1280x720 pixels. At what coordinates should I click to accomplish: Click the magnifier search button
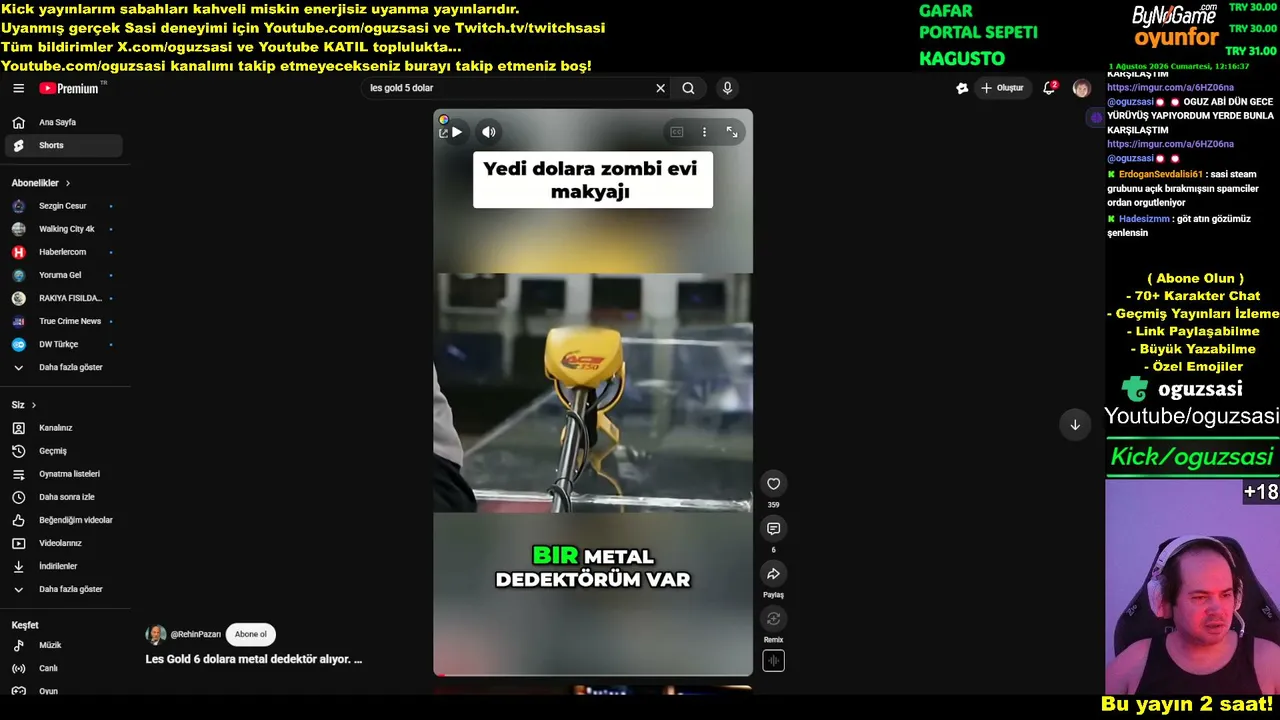point(688,88)
